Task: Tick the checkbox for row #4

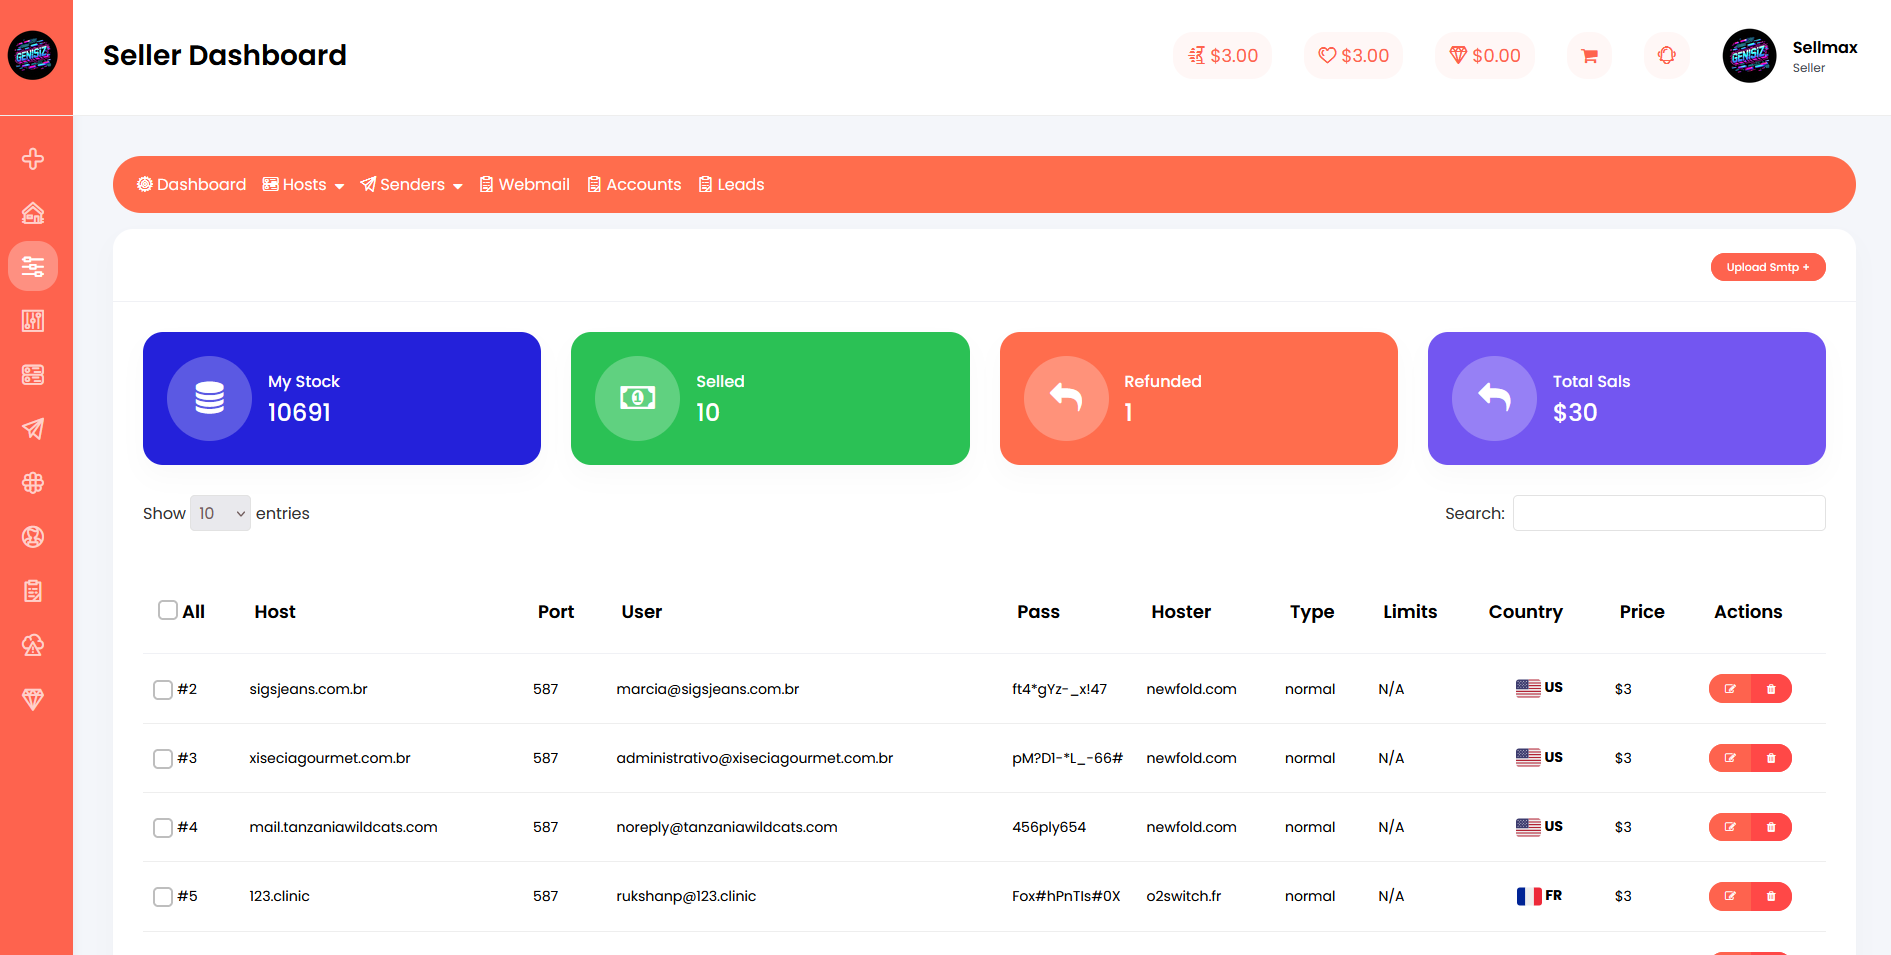Action: click(x=163, y=828)
